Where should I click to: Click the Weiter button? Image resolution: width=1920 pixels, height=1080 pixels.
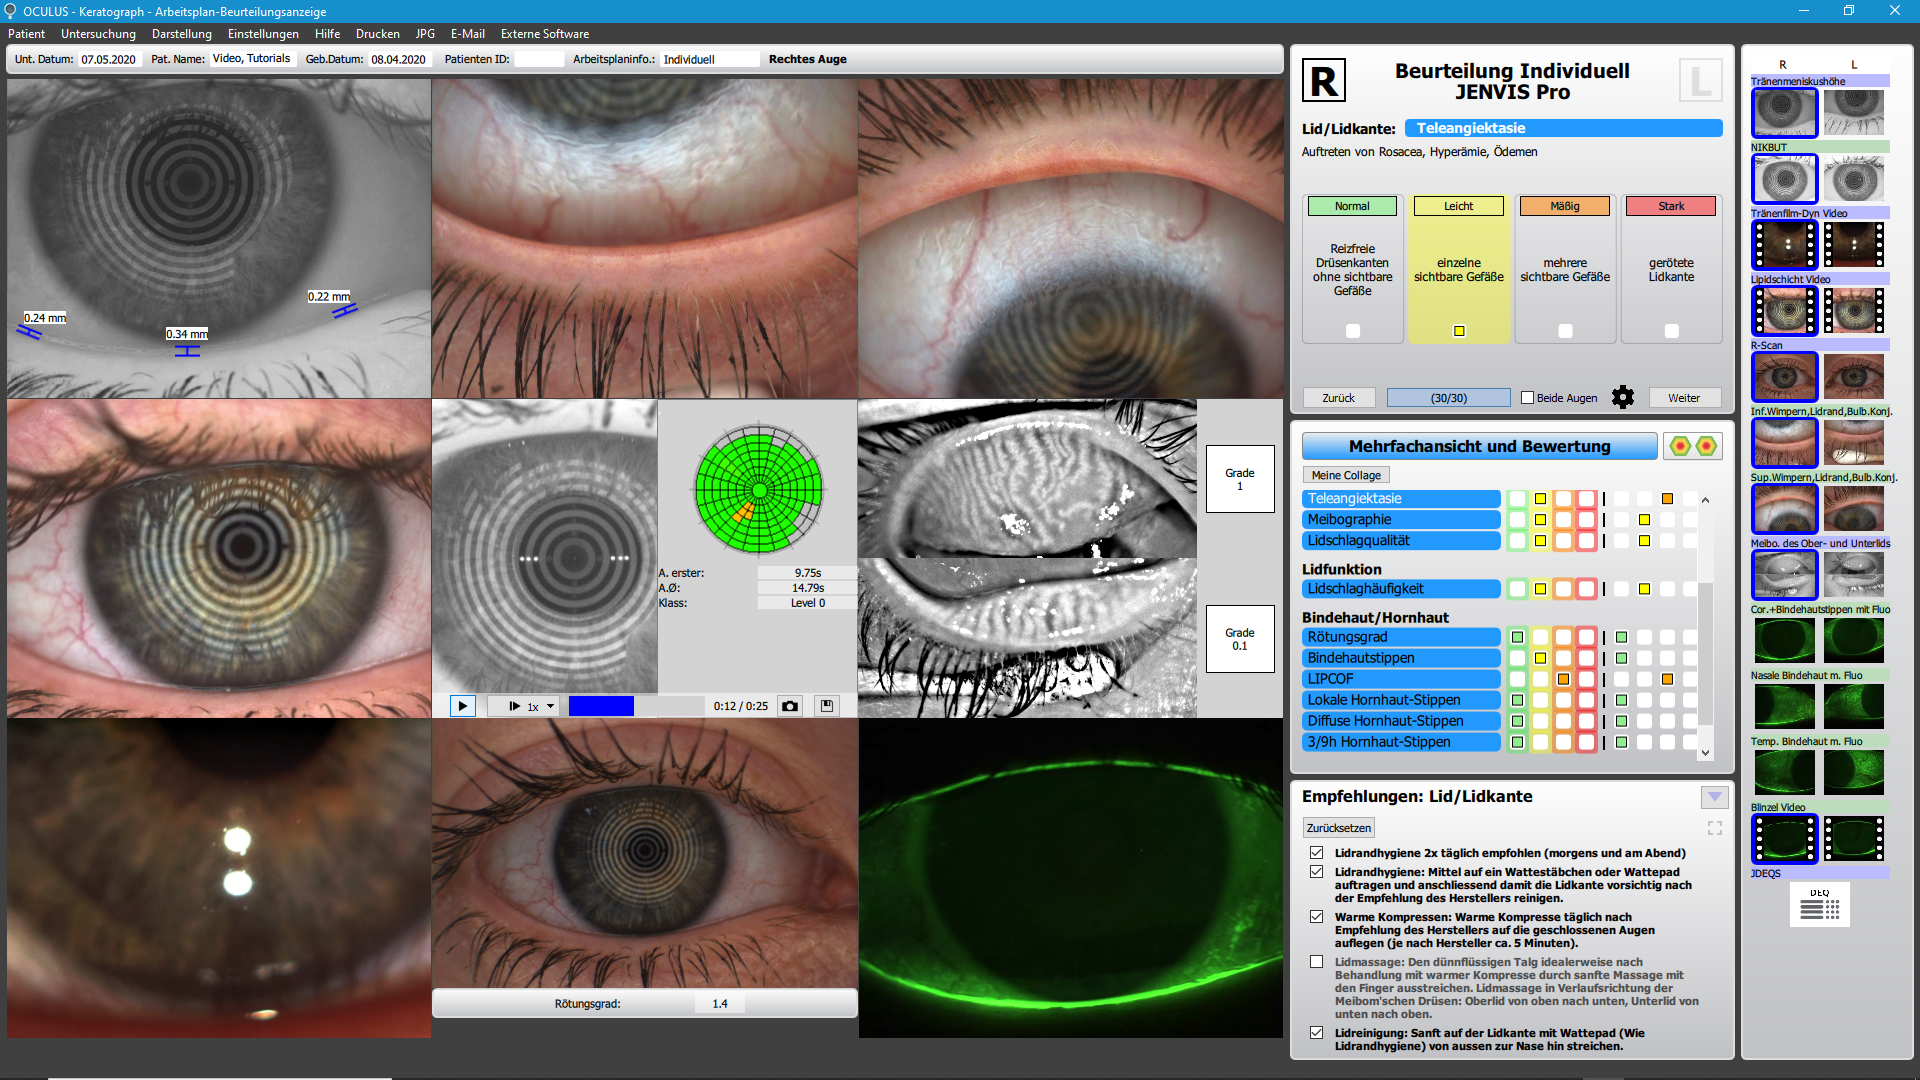pyautogui.click(x=1684, y=398)
